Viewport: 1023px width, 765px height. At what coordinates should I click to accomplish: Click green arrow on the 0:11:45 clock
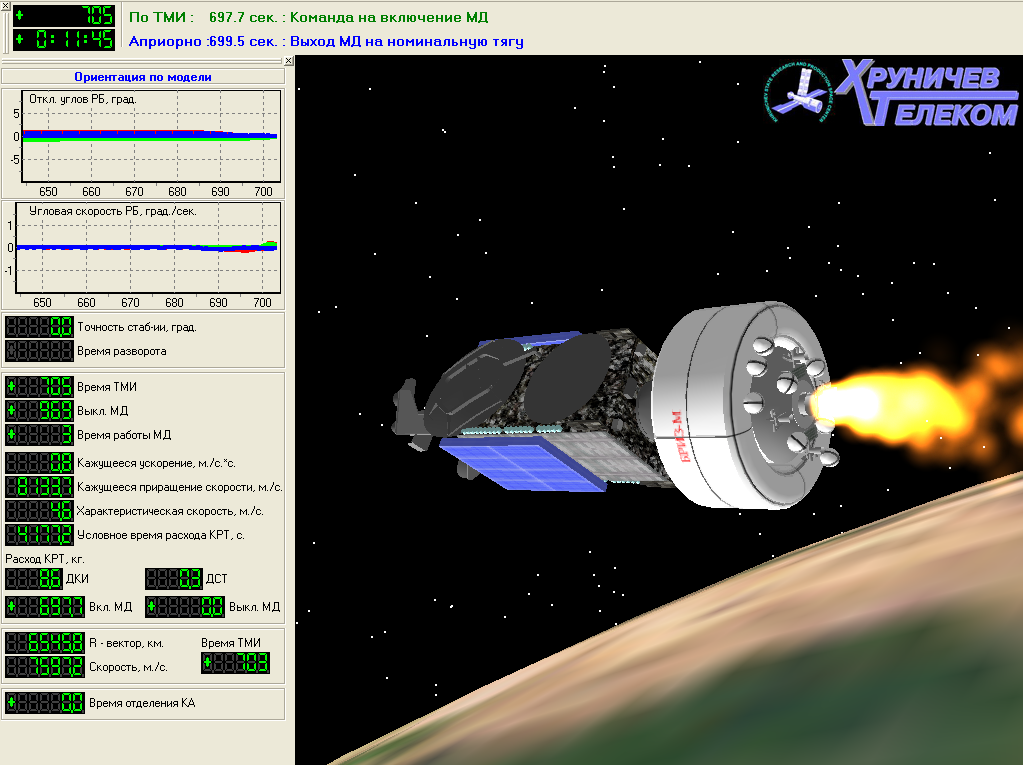[x=20, y=40]
